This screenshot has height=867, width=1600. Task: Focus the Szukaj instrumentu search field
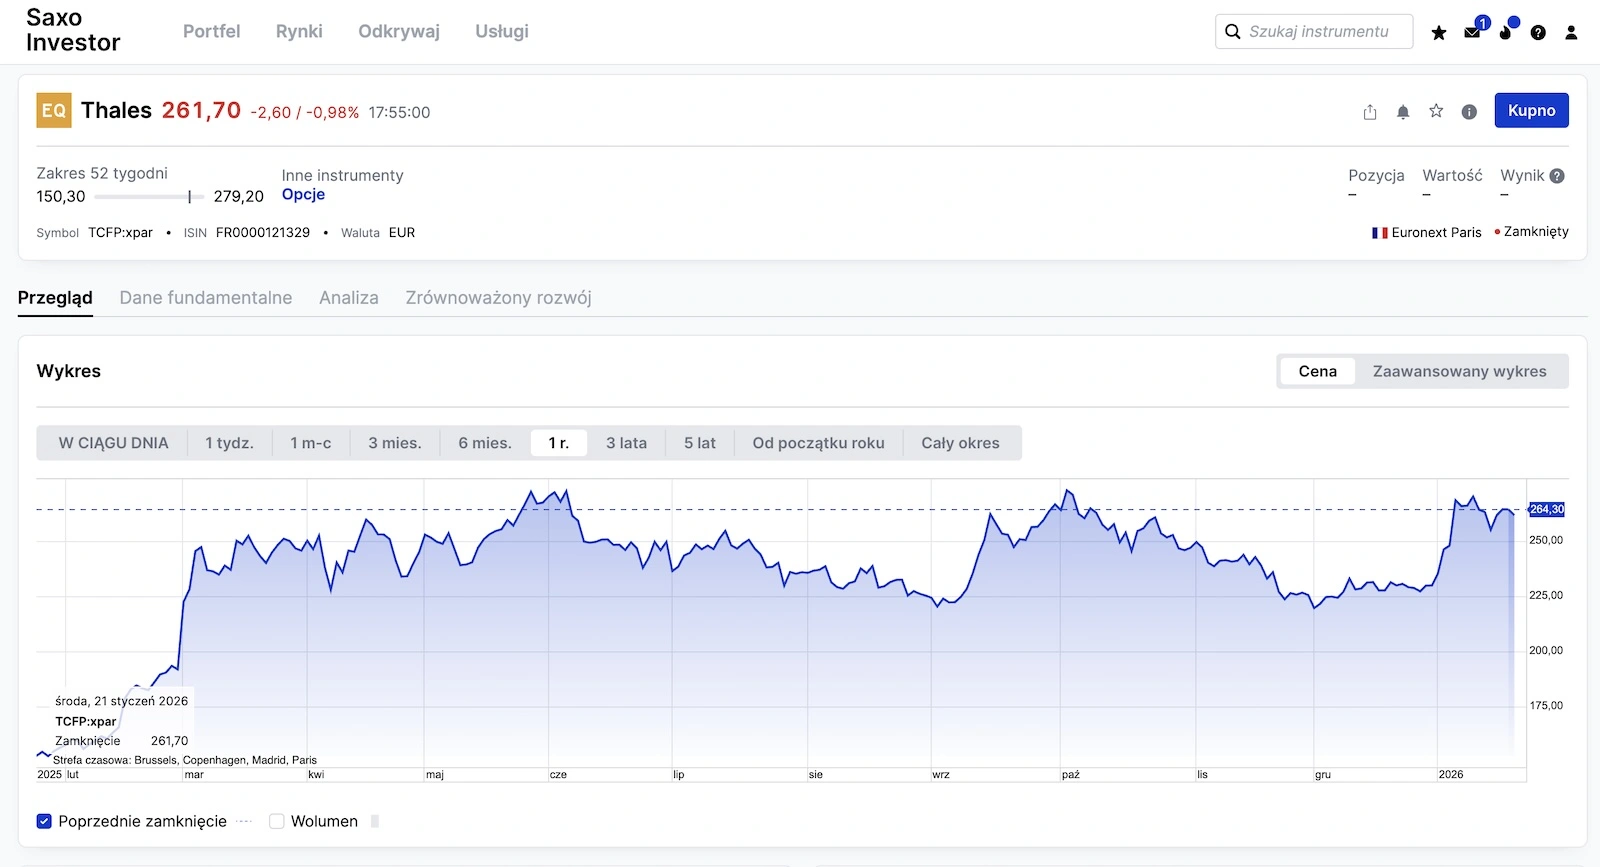pyautogui.click(x=1318, y=31)
